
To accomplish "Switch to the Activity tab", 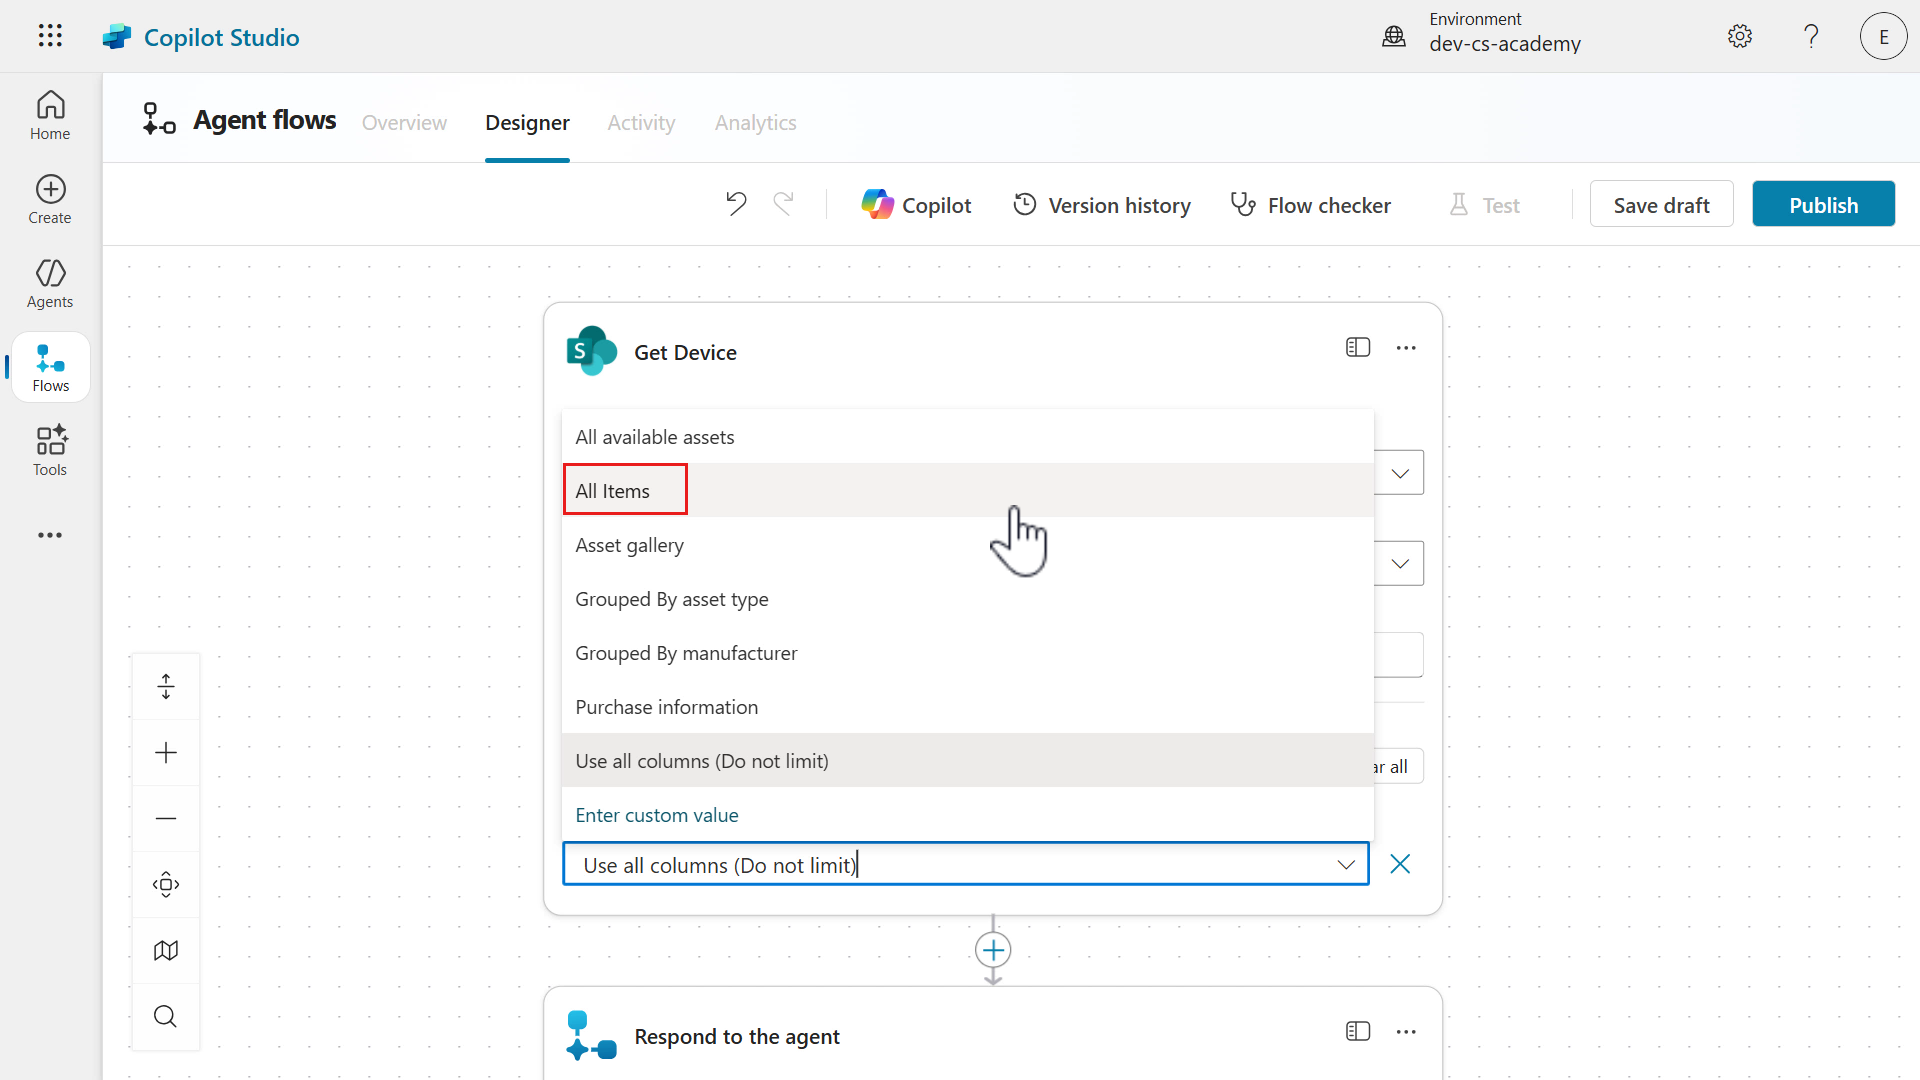I will [641, 122].
